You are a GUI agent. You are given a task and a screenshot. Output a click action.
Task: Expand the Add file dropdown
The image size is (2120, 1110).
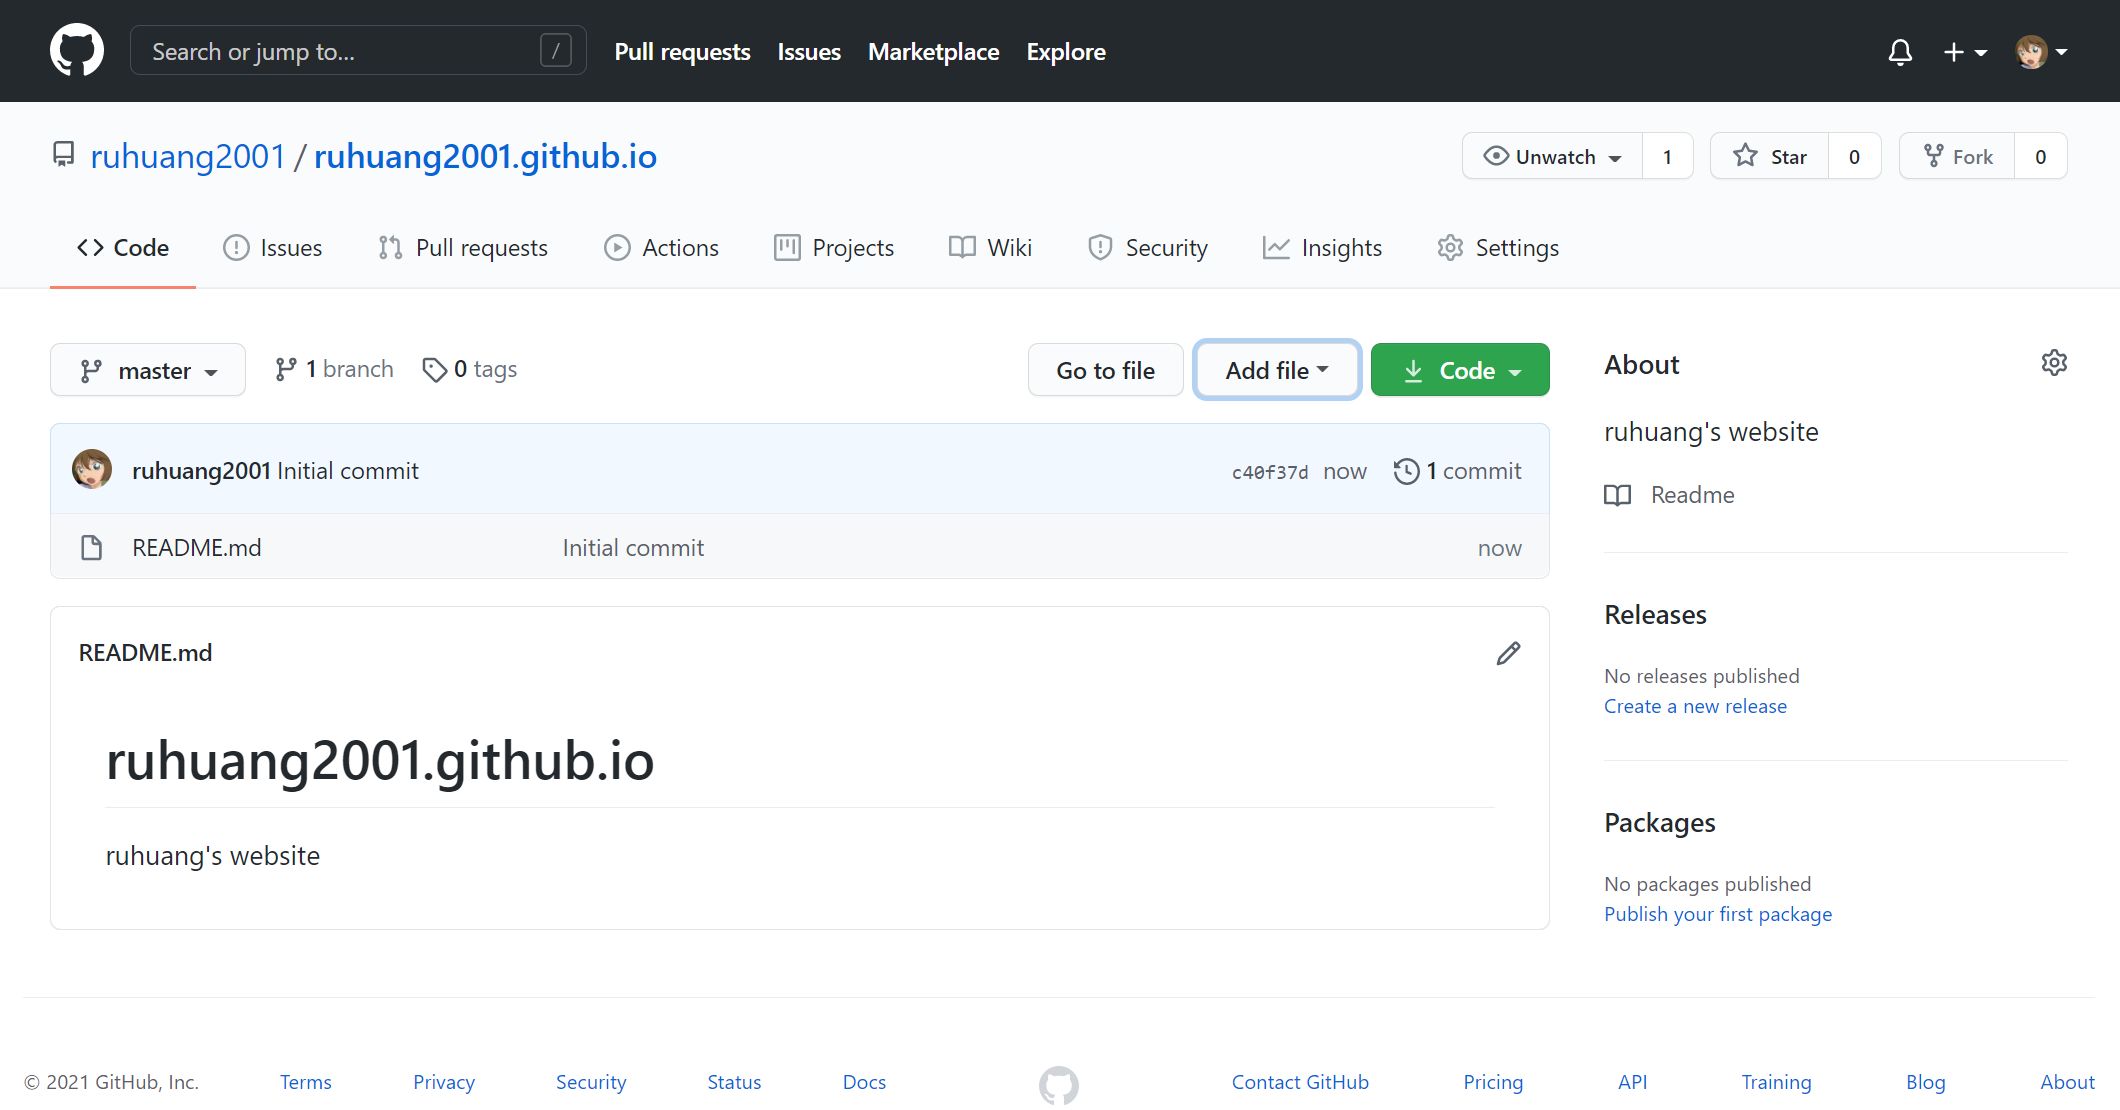coord(1277,370)
